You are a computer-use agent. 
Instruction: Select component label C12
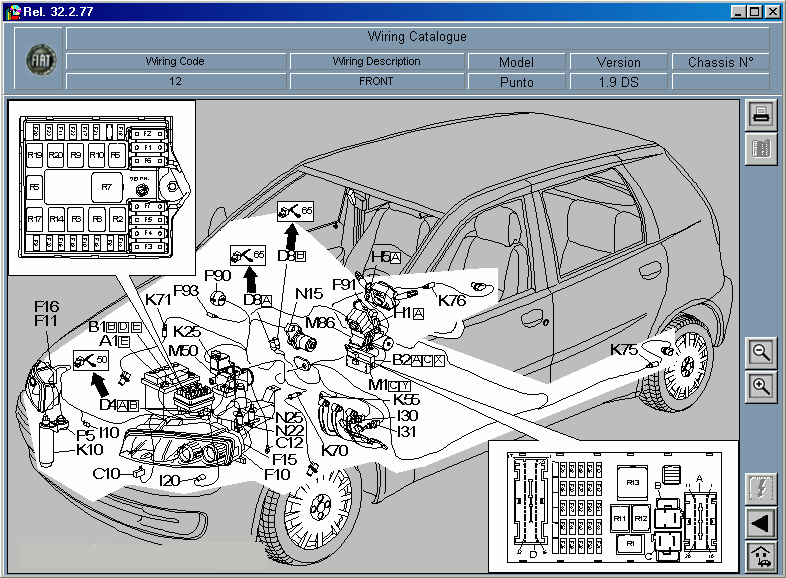[289, 443]
